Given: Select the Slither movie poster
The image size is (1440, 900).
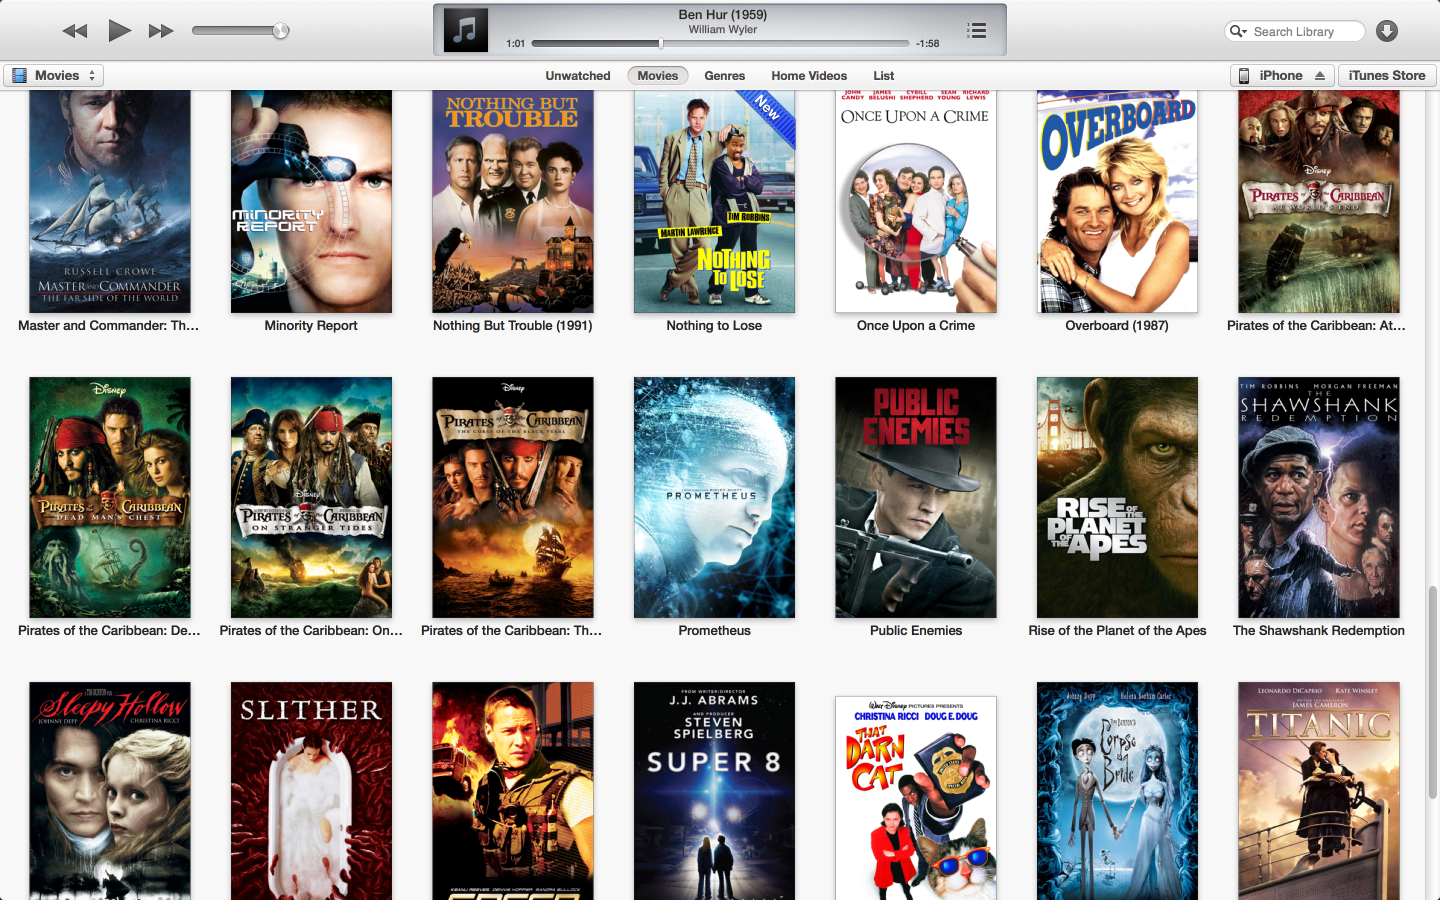Looking at the screenshot, I should pos(311,791).
